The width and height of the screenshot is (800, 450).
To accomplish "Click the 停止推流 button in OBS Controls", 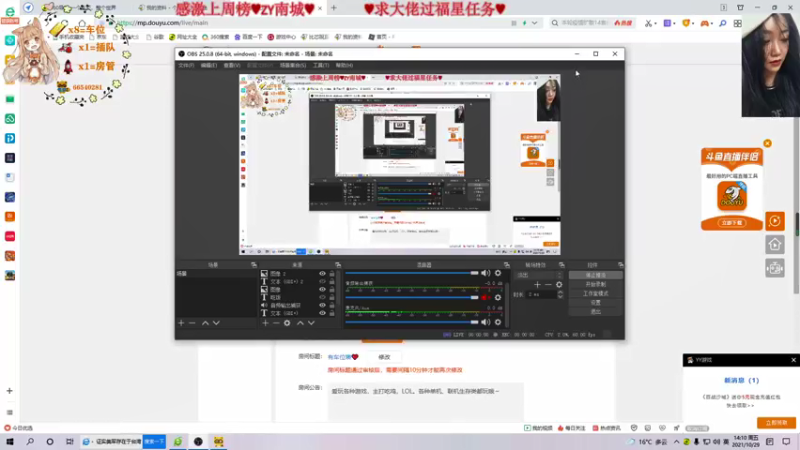I will click(x=595, y=275).
